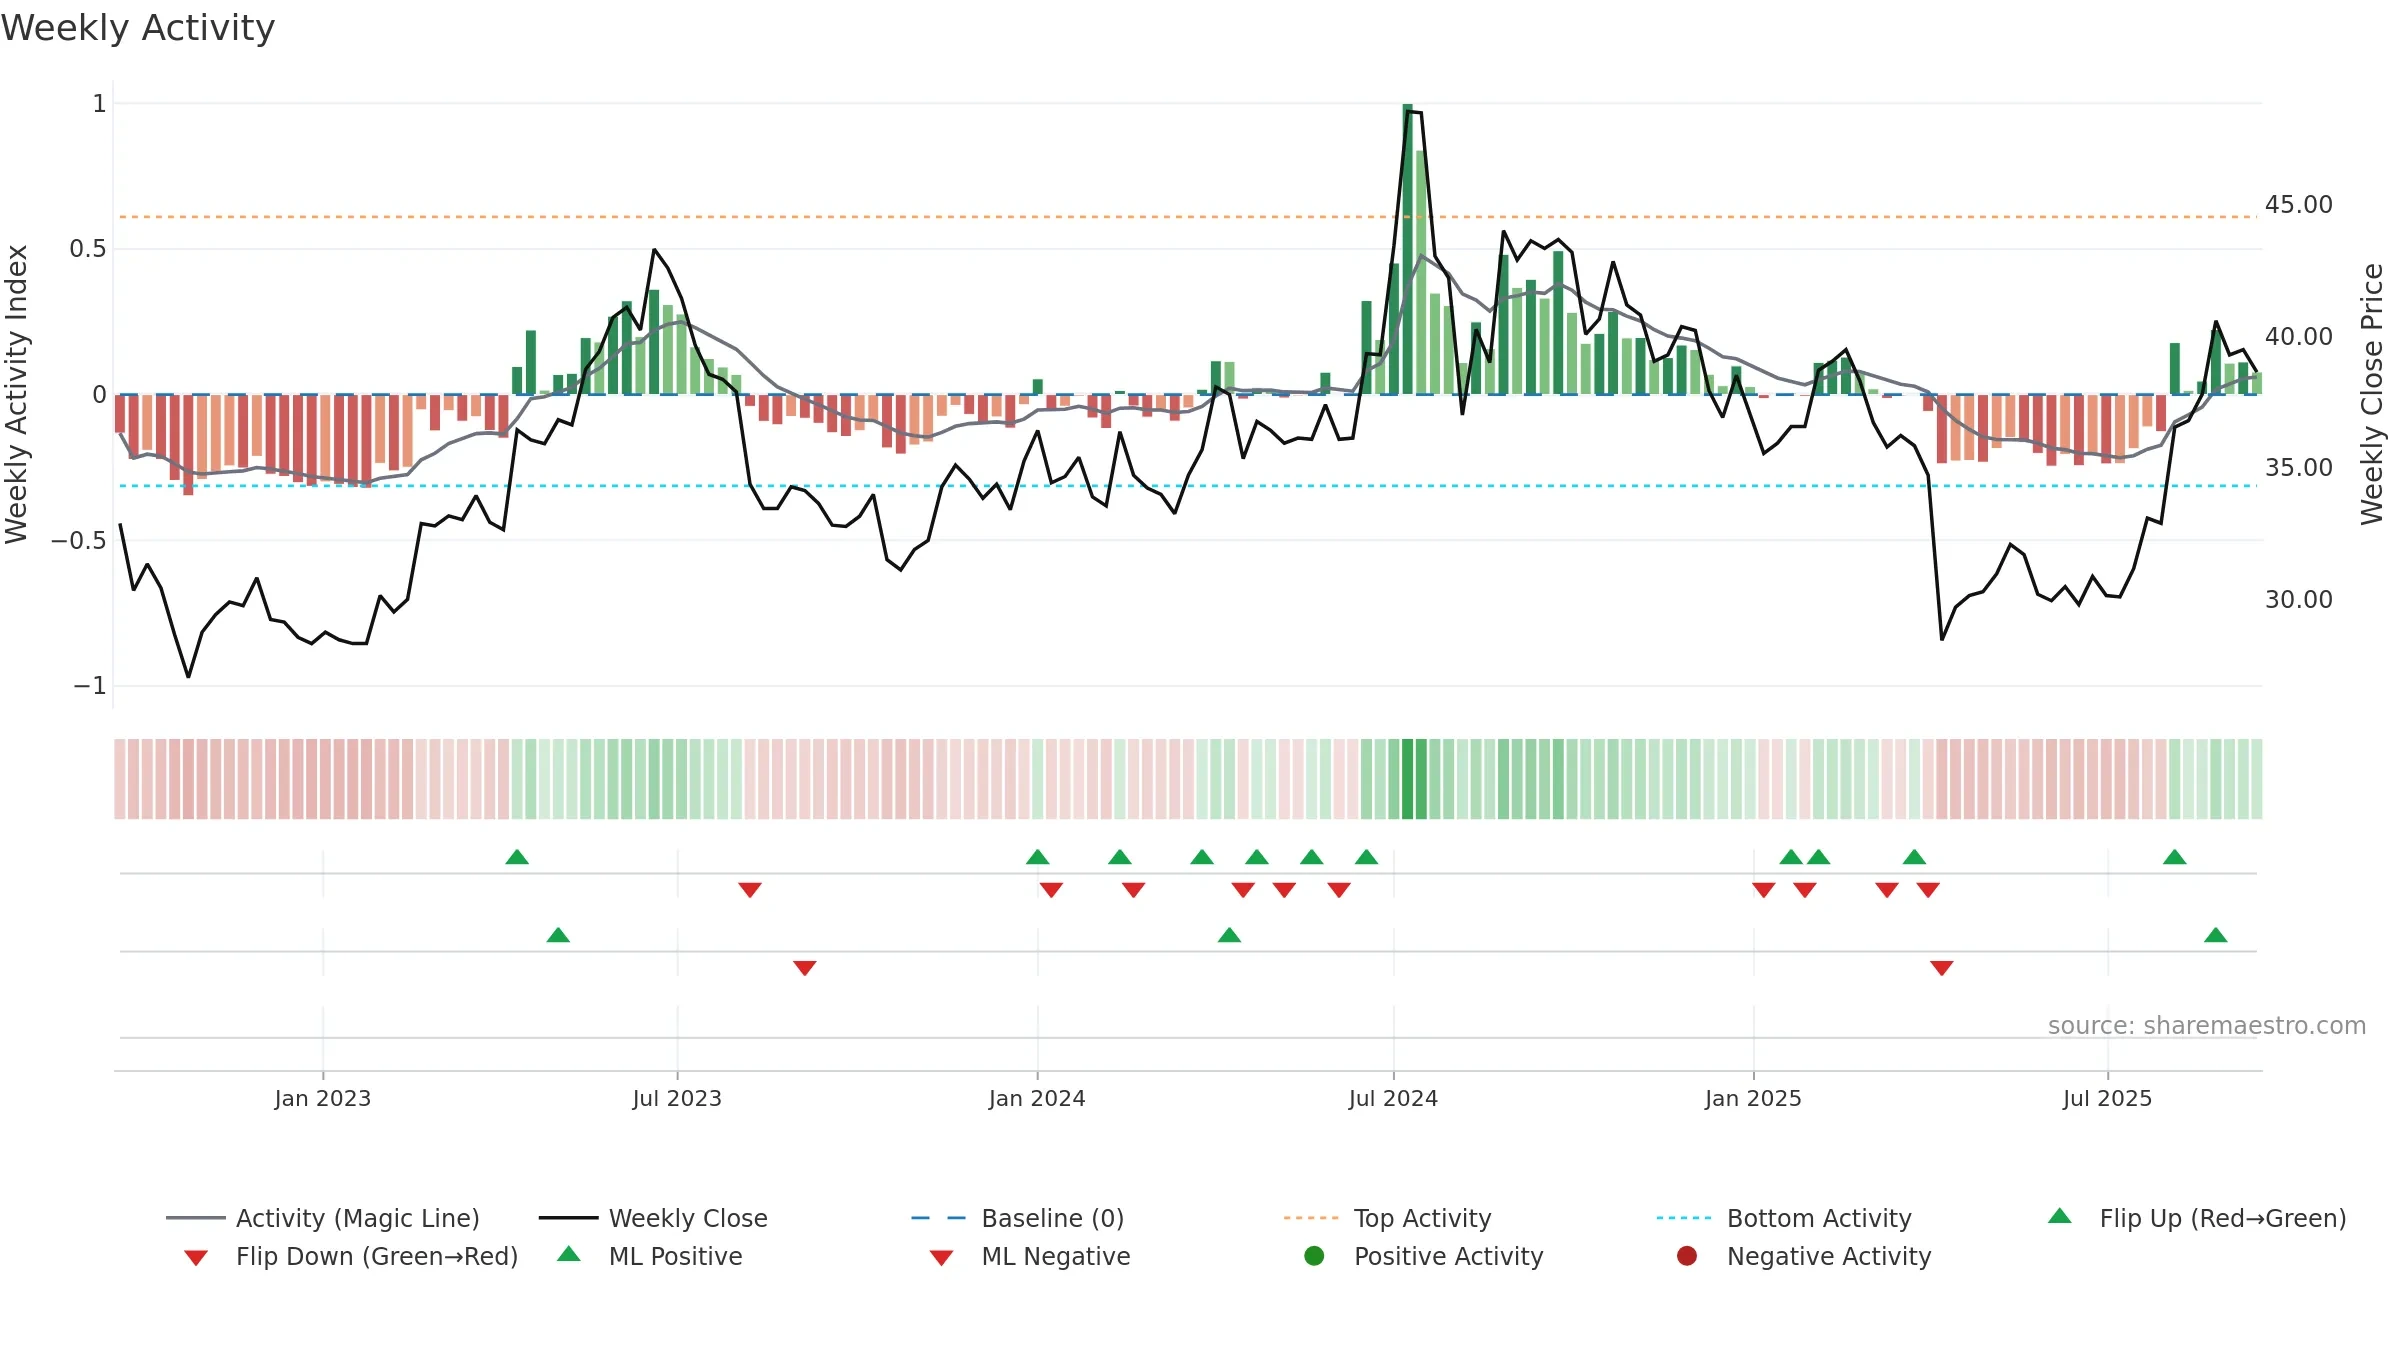Click the Weekly Close price low near 27

188,676
